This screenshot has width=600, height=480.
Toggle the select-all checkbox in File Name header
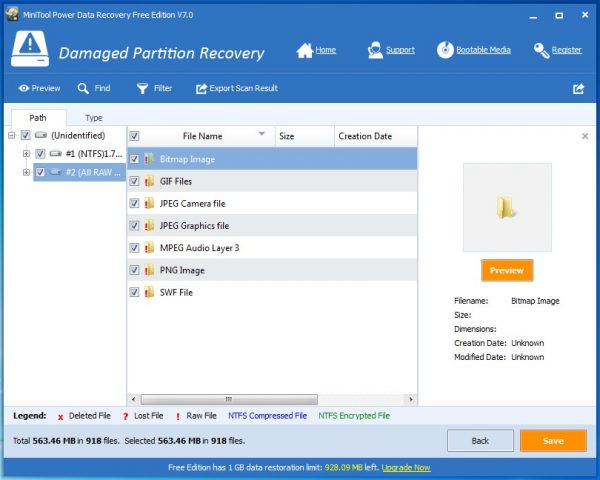pyautogui.click(x=134, y=136)
